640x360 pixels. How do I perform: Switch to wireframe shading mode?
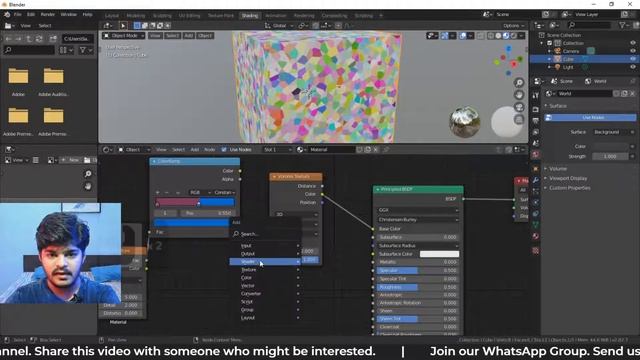click(491, 36)
